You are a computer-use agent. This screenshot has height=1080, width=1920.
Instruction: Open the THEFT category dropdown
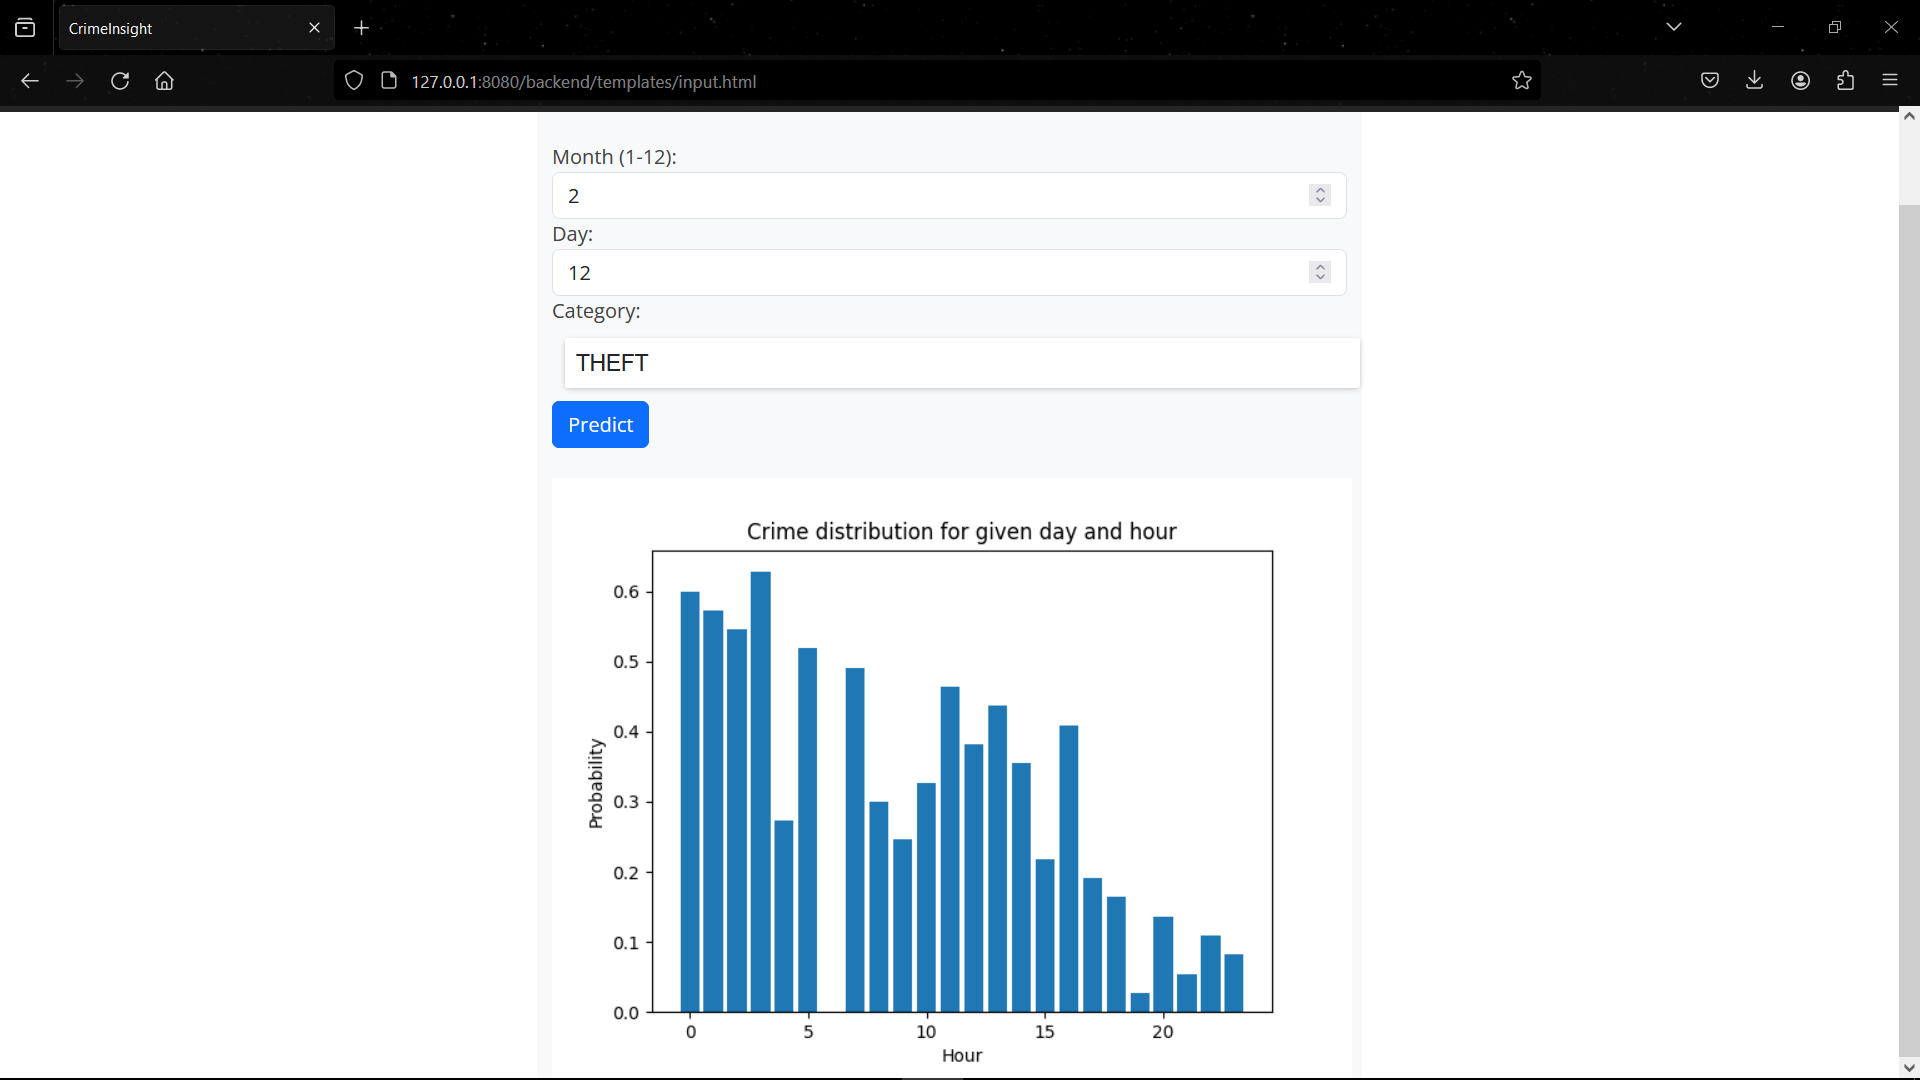pos(961,363)
